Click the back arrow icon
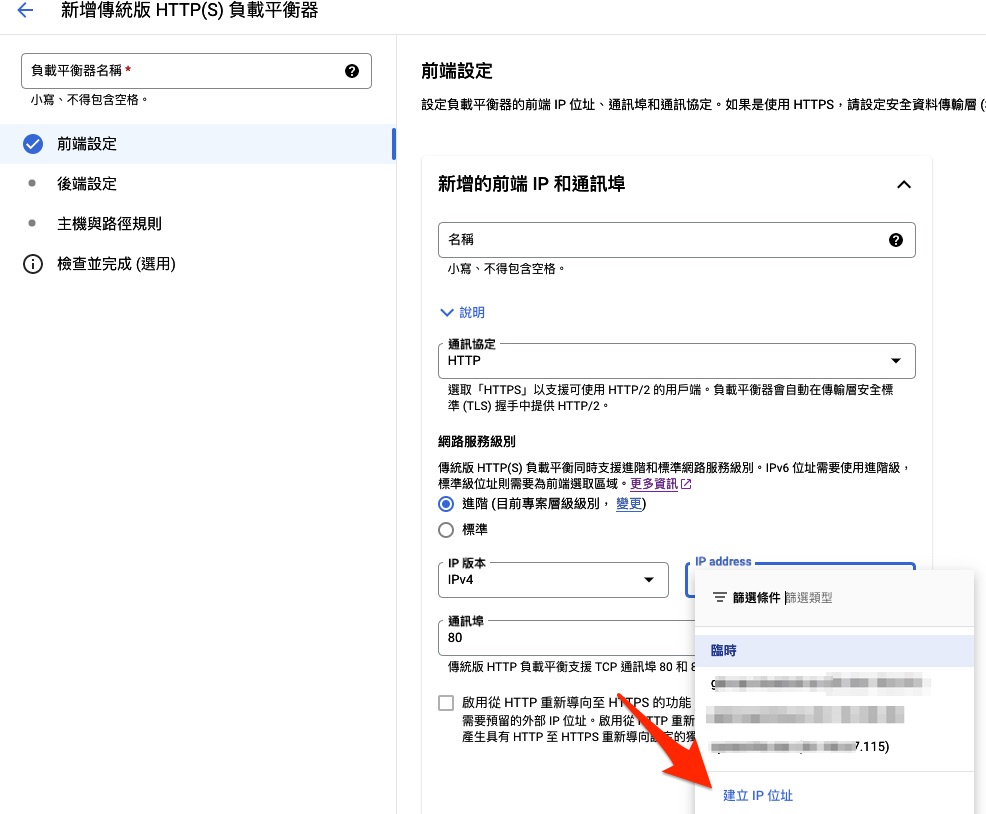 (25, 11)
